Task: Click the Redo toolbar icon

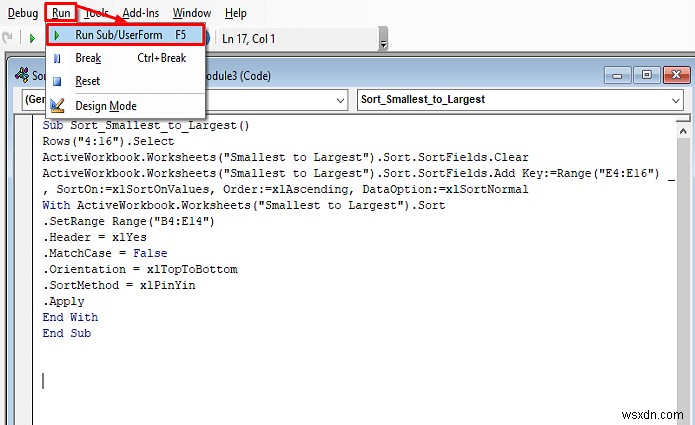Action: pos(8,38)
